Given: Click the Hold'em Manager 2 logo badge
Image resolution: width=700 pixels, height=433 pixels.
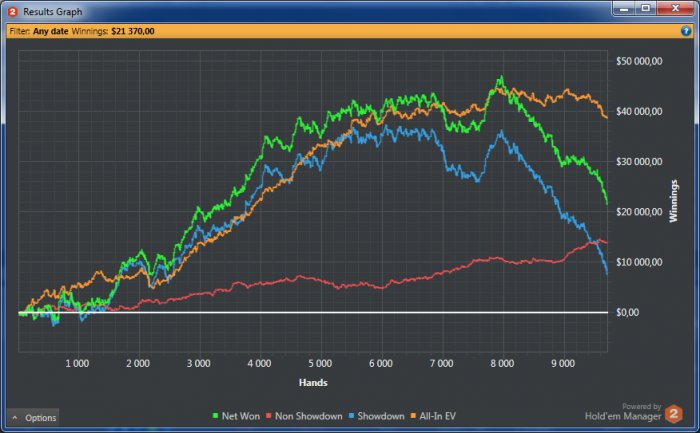Looking at the screenshot, I should point(674,414).
